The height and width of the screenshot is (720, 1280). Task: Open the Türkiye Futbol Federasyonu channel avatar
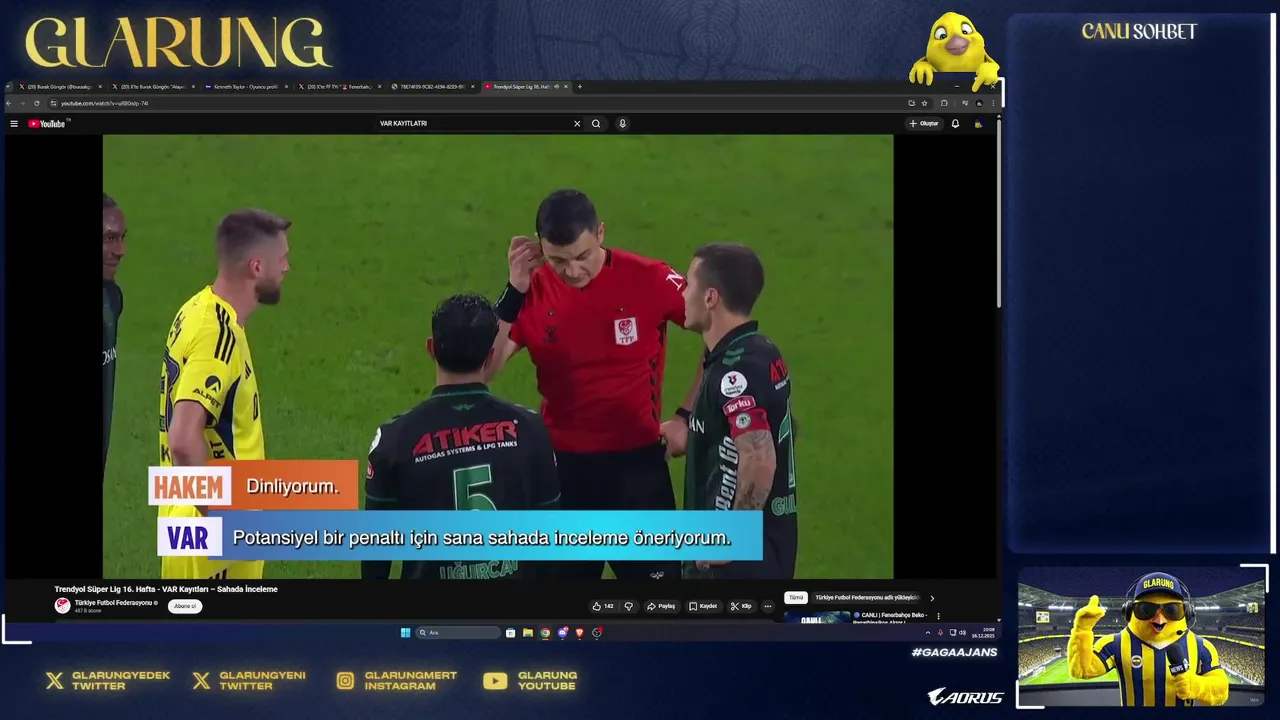coord(62,606)
